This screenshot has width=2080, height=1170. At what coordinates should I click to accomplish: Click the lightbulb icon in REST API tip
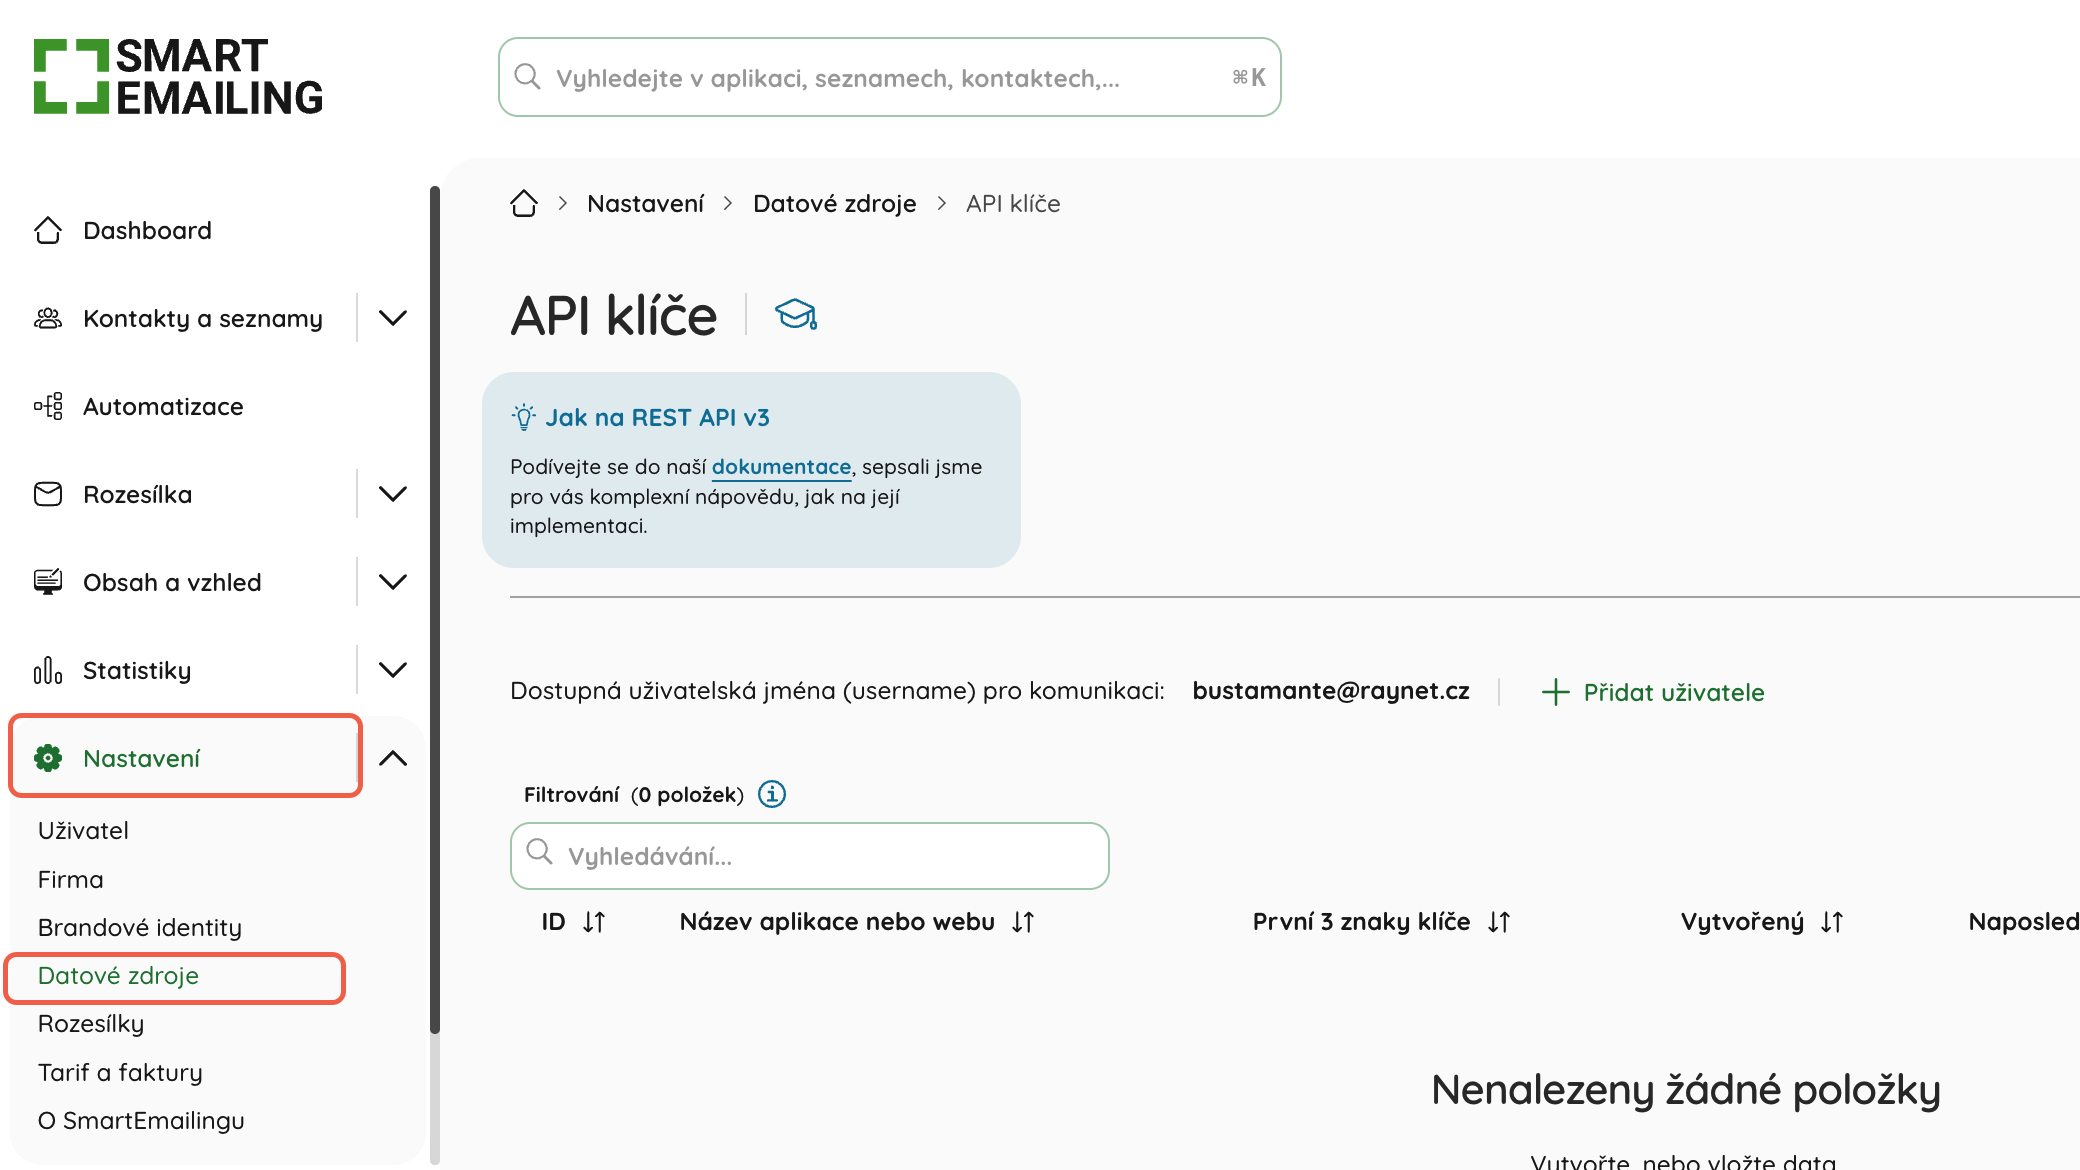[x=524, y=417]
